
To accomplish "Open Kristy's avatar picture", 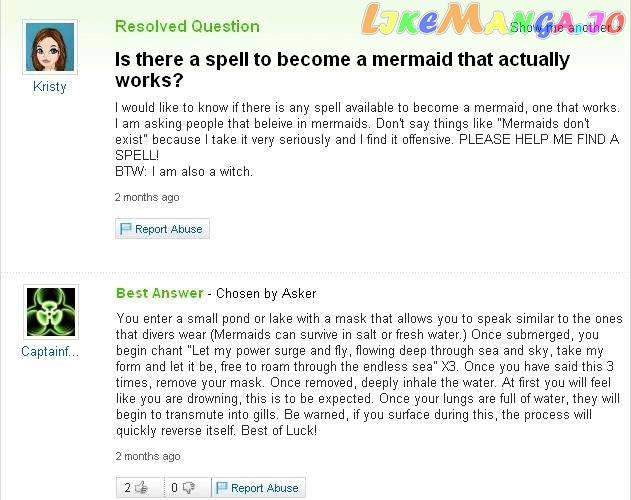I will (49, 46).
